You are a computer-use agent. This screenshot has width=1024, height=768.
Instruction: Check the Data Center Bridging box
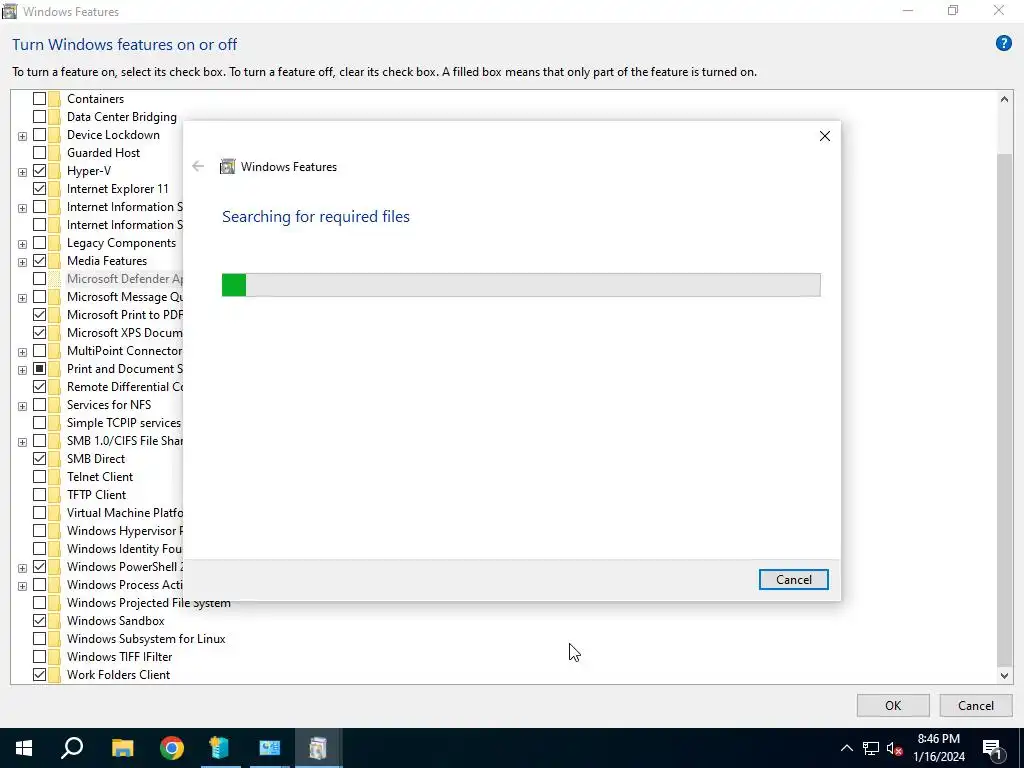(39, 117)
